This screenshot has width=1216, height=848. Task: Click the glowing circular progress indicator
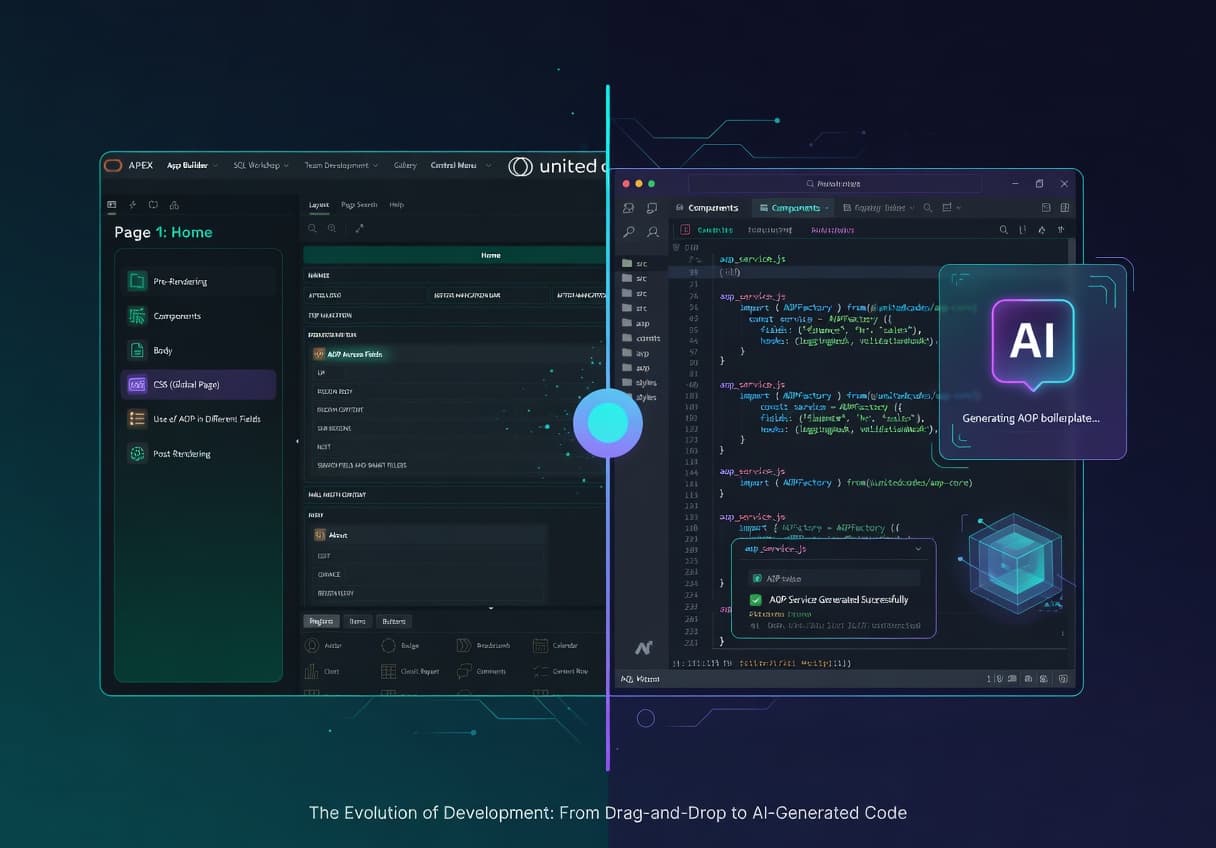point(608,422)
